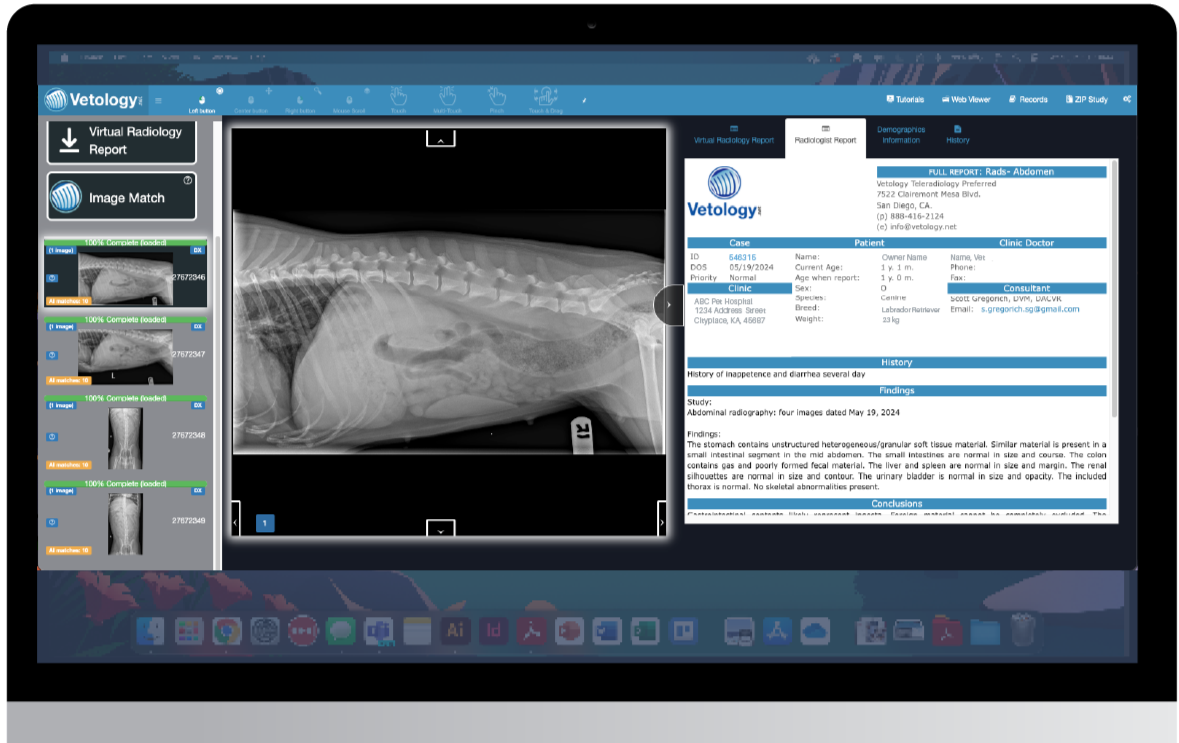Click the hamburger menu beside Vetology logo
The width and height of the screenshot is (1179, 743).
158,100
